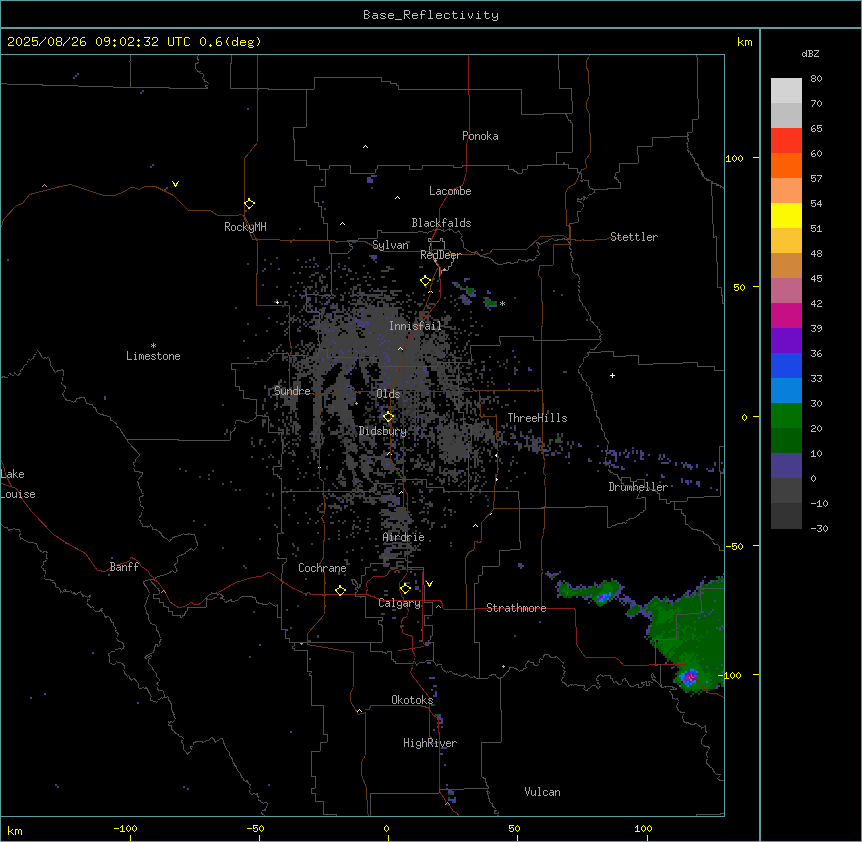Click the dBZ legend heading
862x842 pixels.
(x=810, y=54)
